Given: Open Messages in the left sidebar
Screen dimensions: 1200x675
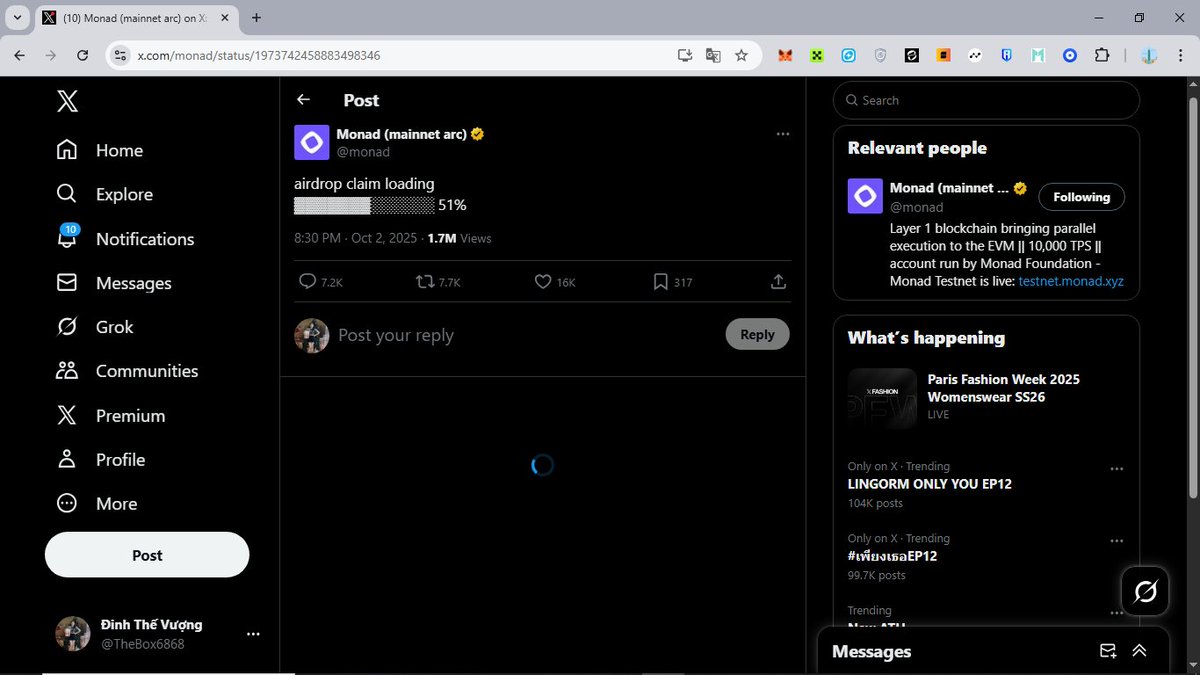Looking at the screenshot, I should tap(114, 283).
